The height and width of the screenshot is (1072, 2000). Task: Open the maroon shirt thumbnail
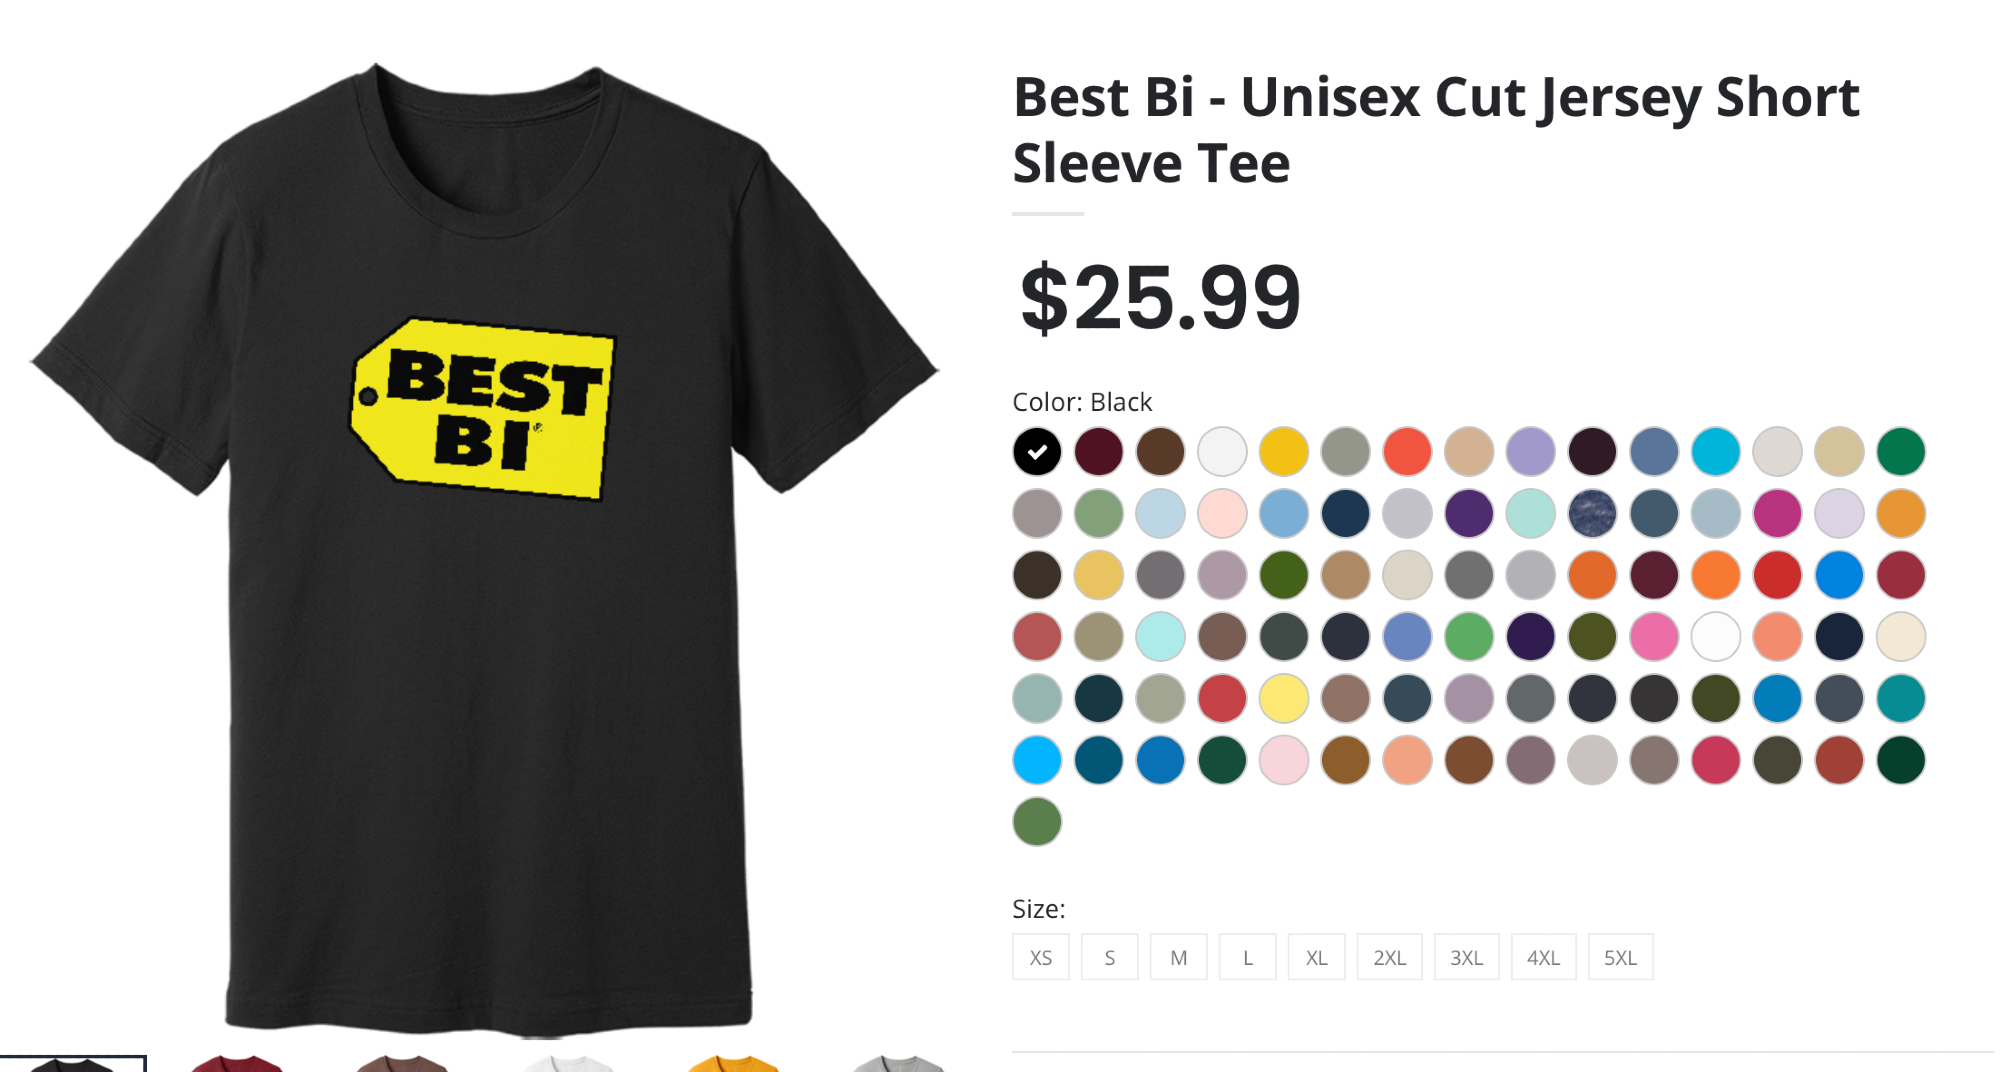(237, 1063)
